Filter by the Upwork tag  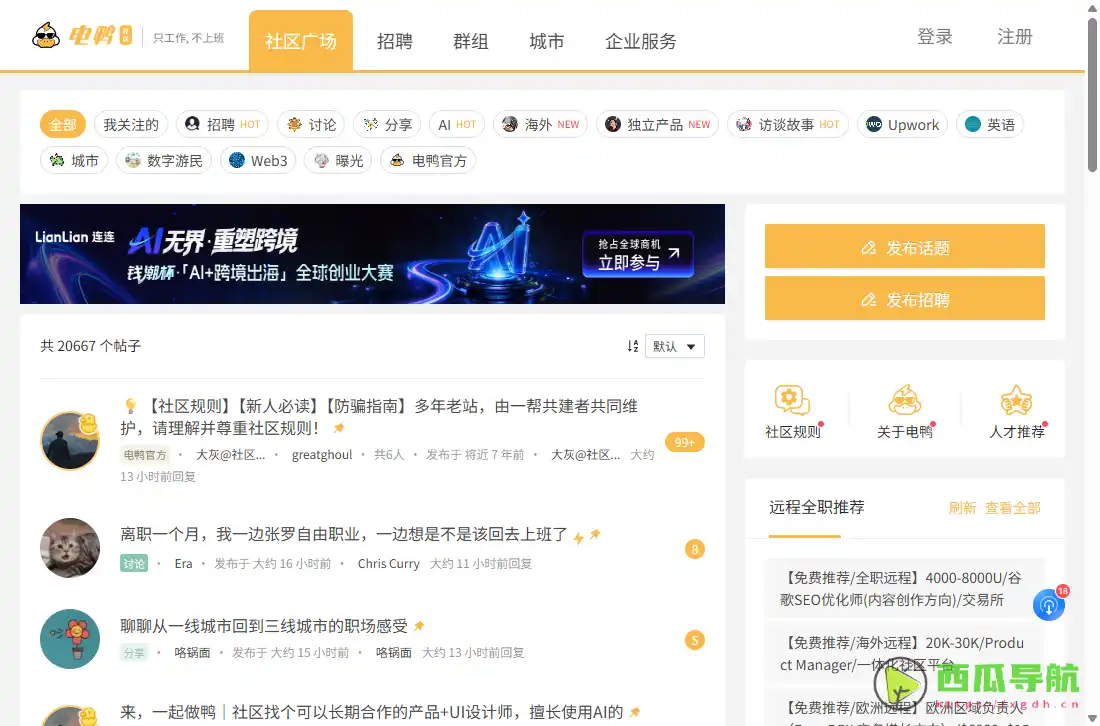pyautogui.click(x=901, y=124)
